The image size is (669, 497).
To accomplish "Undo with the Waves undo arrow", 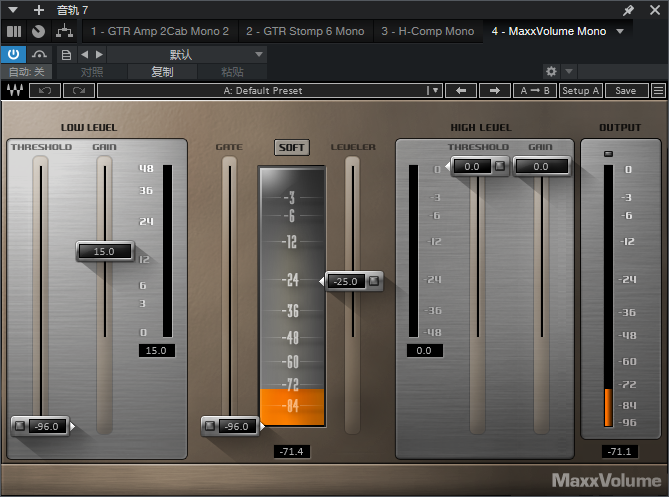I will [45, 90].
